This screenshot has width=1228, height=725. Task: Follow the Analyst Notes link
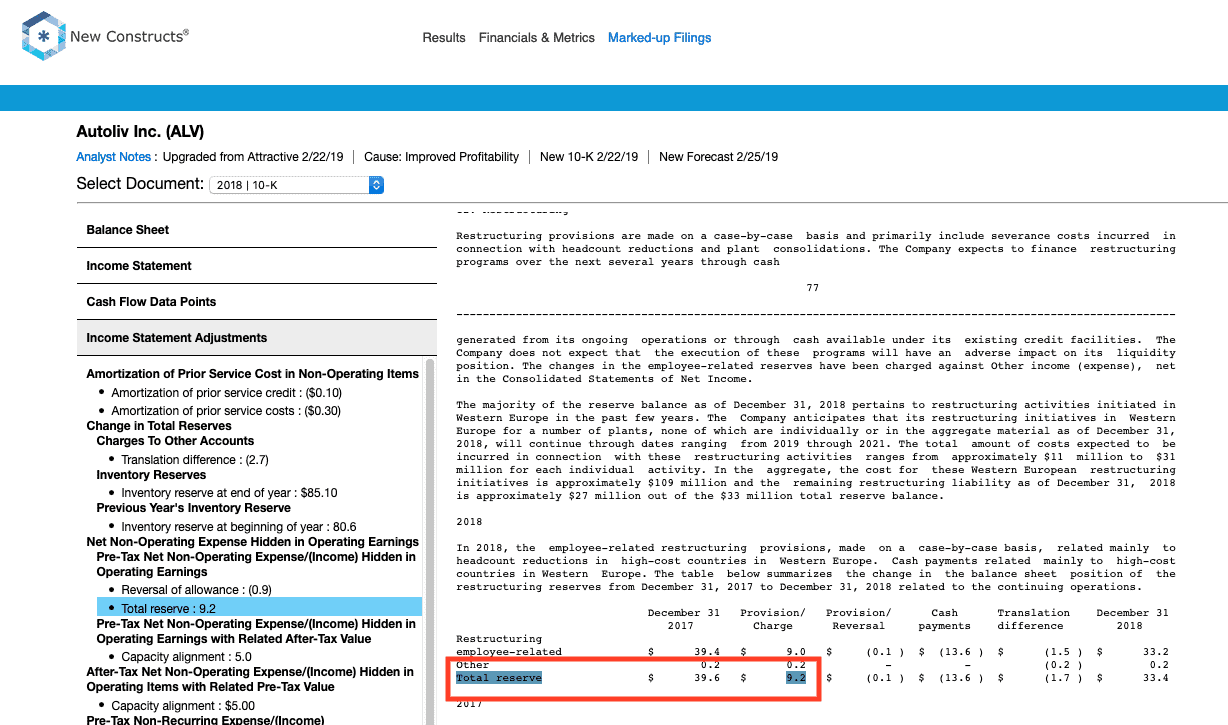(x=113, y=157)
